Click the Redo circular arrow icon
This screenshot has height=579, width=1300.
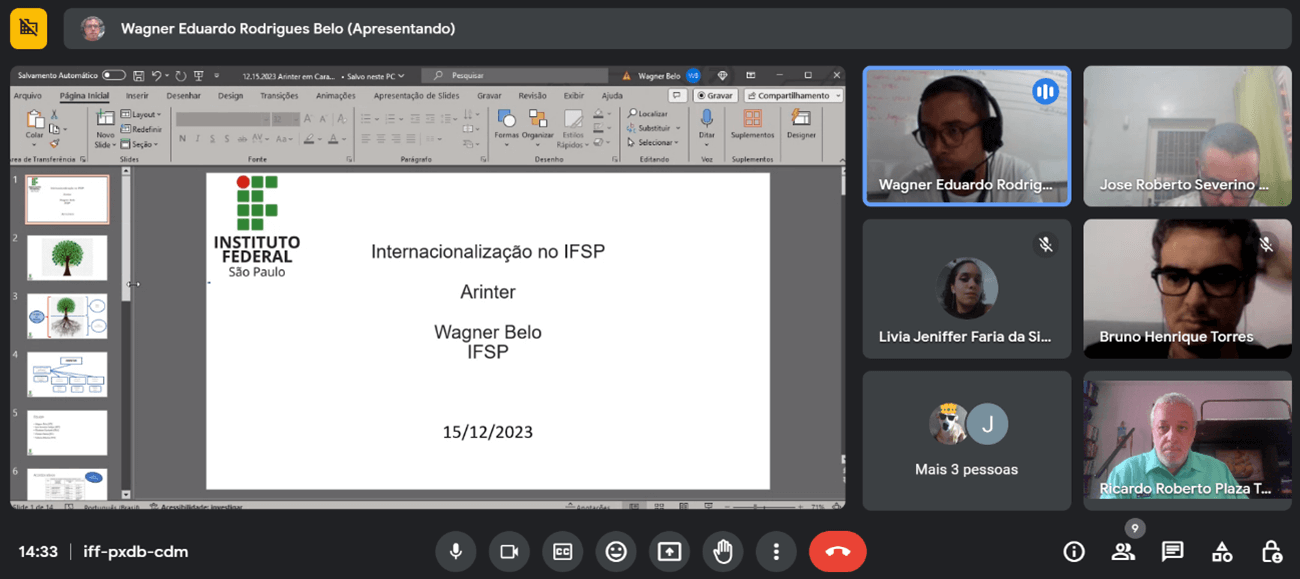tap(181, 75)
